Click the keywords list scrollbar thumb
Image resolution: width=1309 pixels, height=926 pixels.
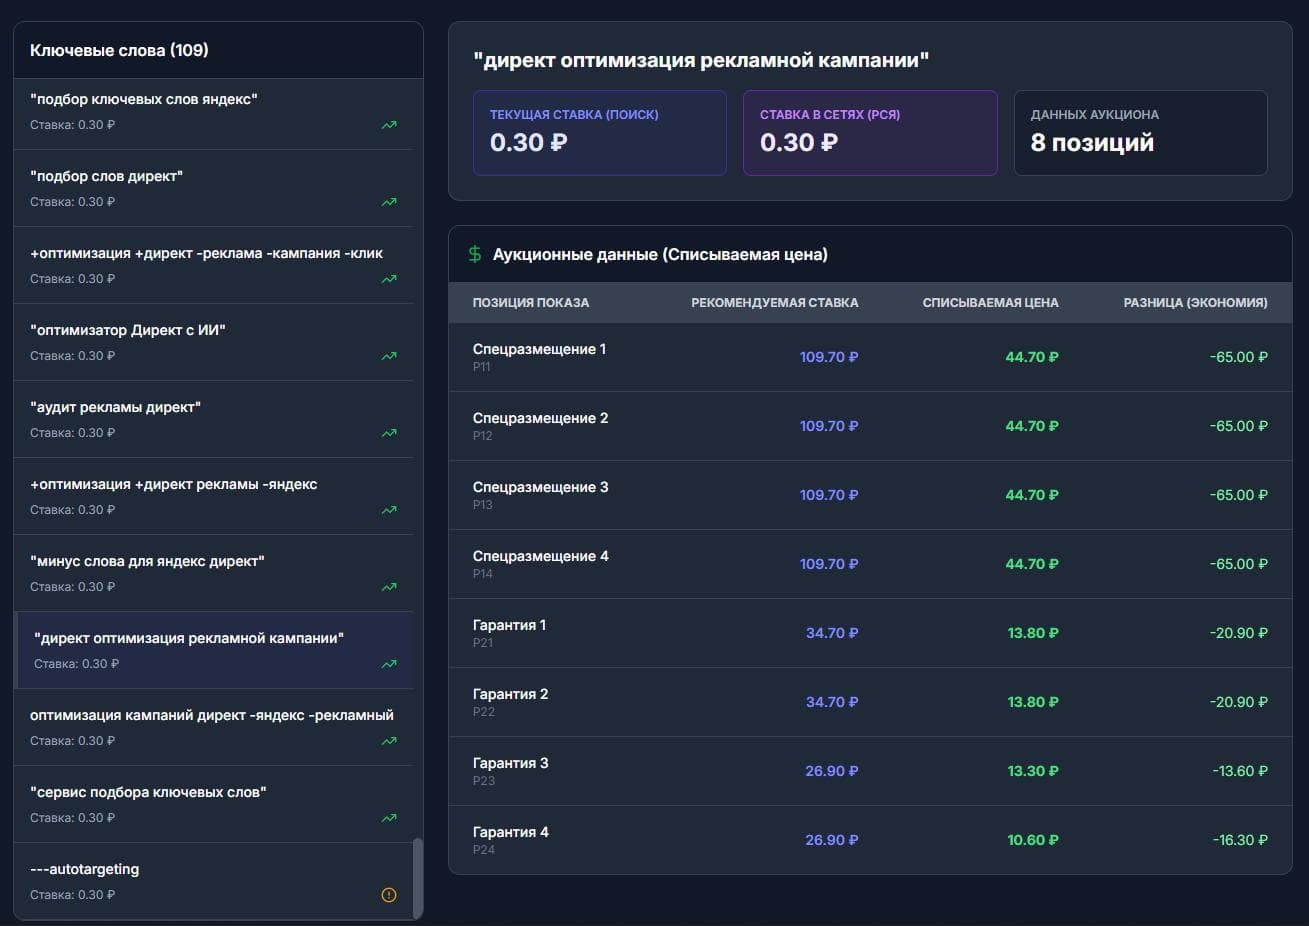coord(418,877)
